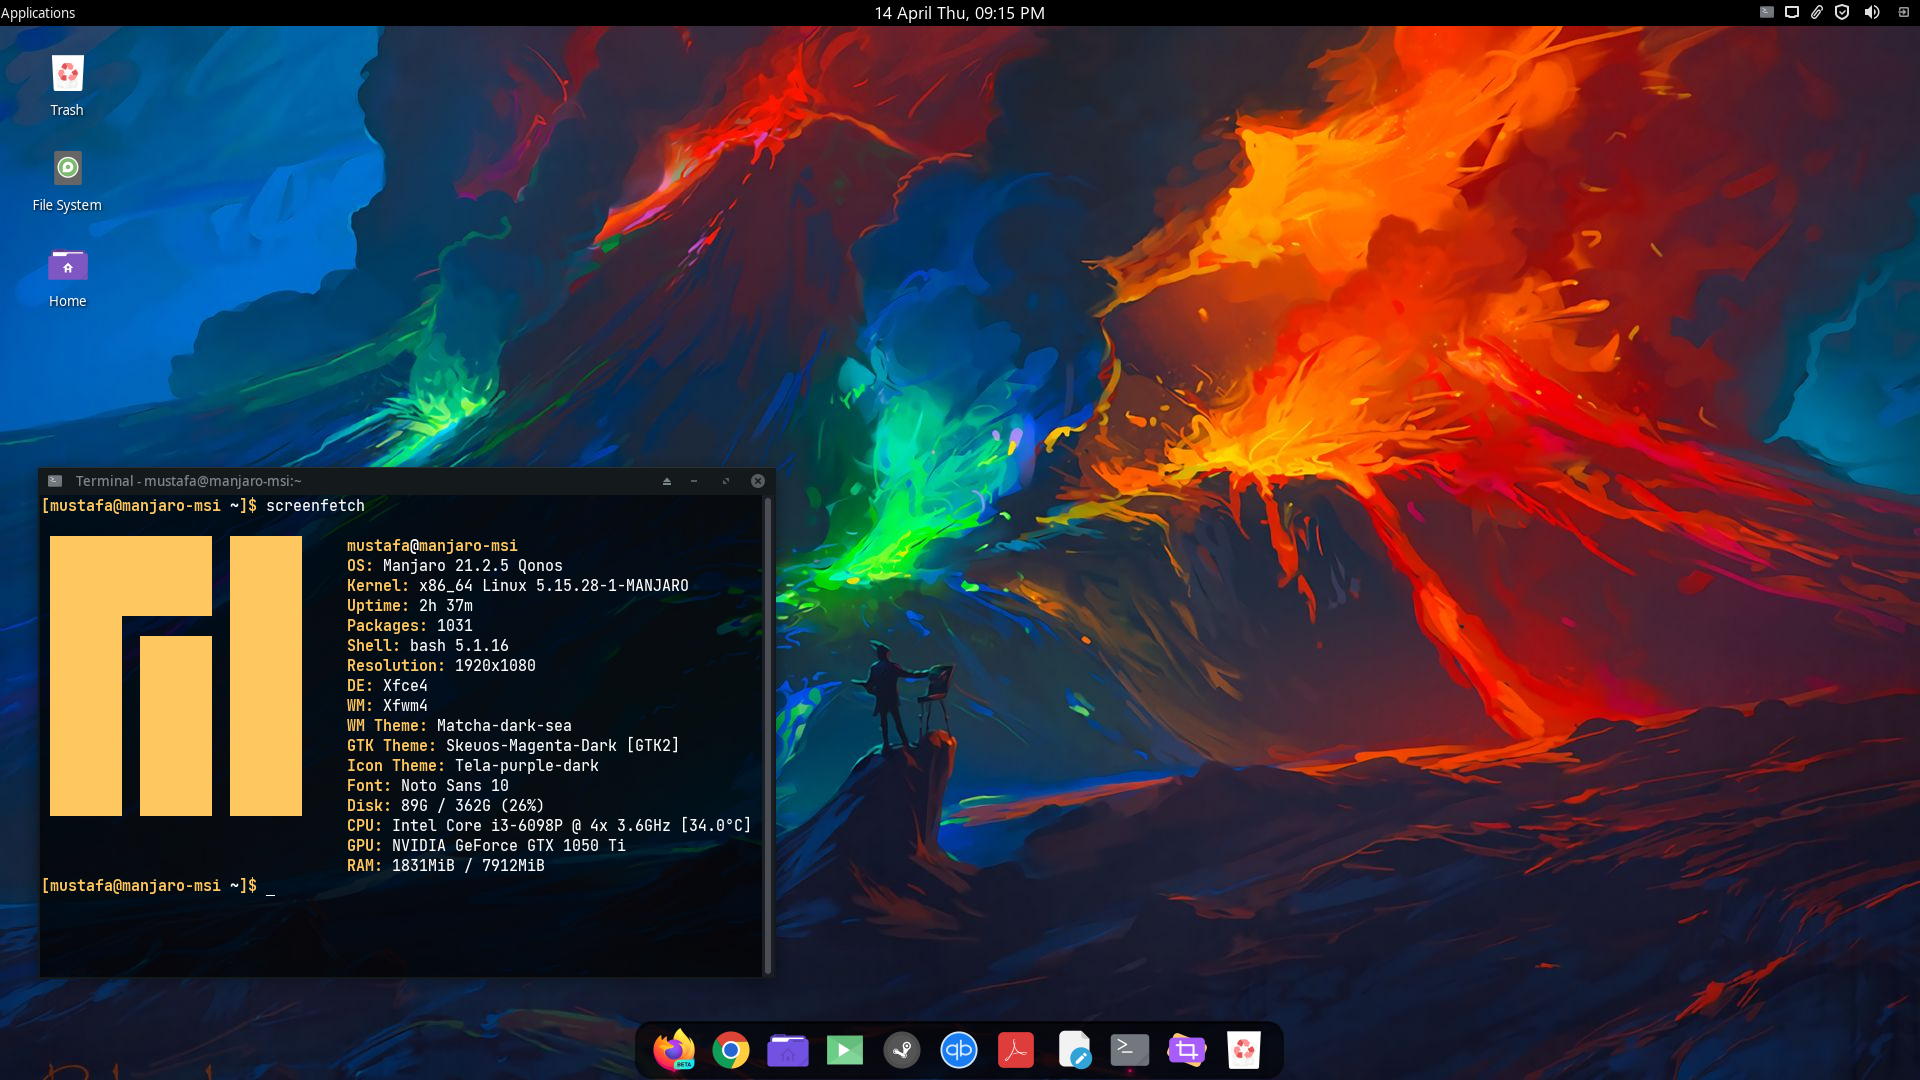Image resolution: width=1920 pixels, height=1080 pixels.
Task: Click the WM Theme 'Matcha-dark-sea' line
Action: pyautogui.click(x=459, y=726)
